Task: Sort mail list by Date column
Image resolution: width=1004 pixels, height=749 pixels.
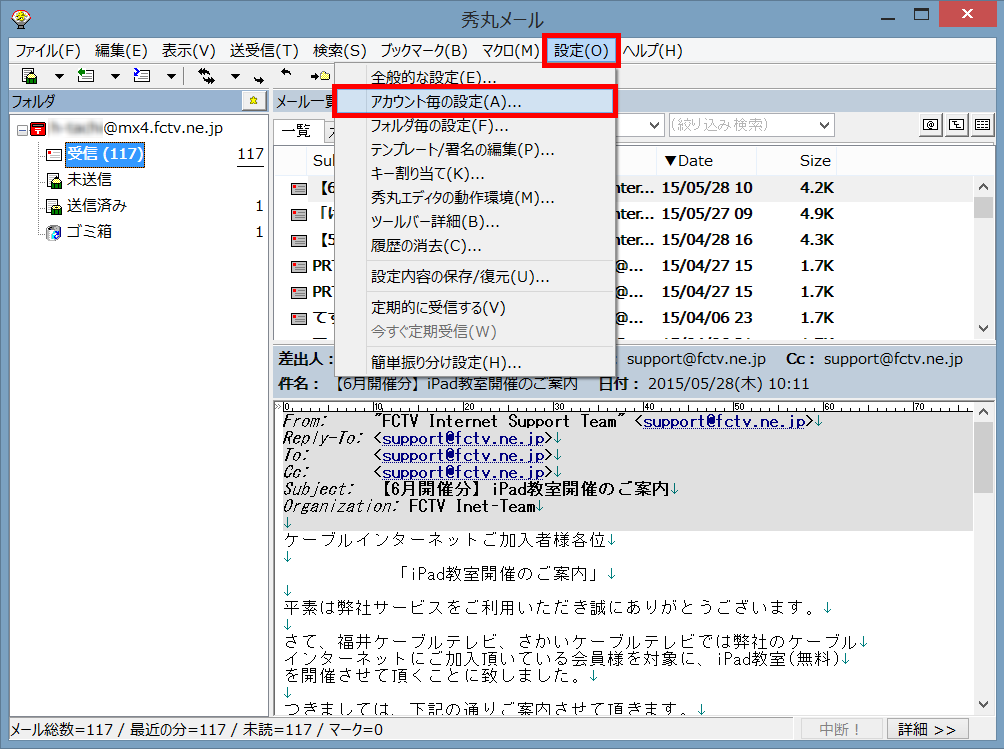Action: click(x=706, y=161)
